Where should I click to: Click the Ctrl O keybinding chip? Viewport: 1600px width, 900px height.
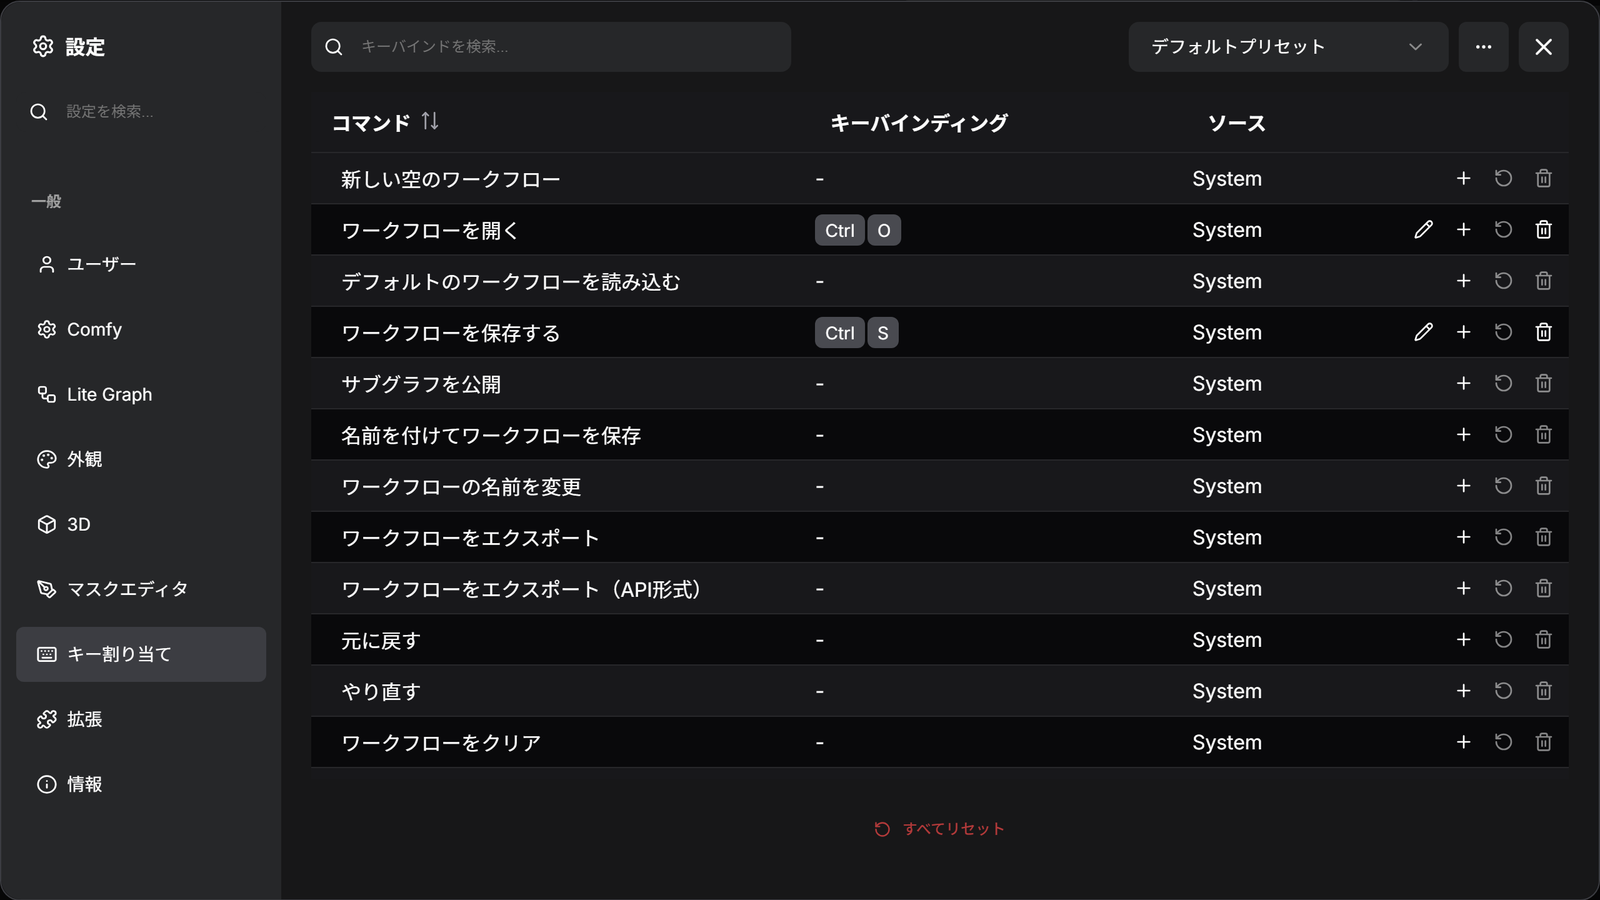point(858,230)
